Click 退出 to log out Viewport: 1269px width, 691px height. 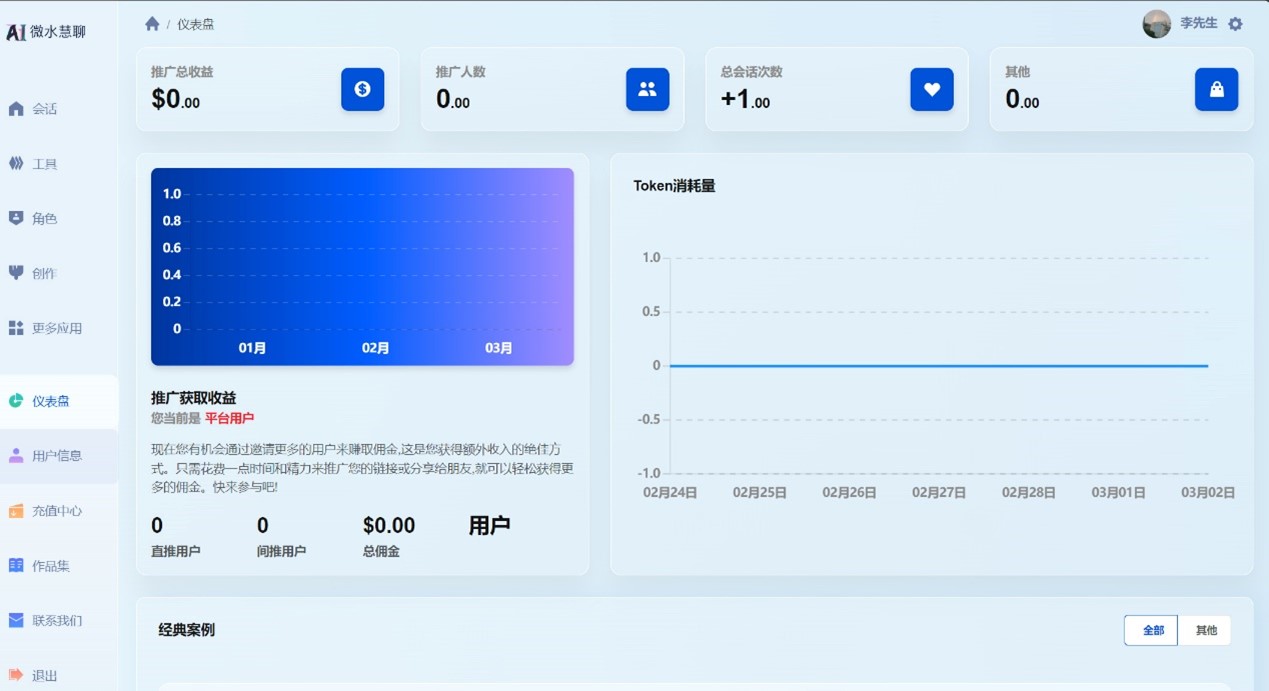[40, 675]
